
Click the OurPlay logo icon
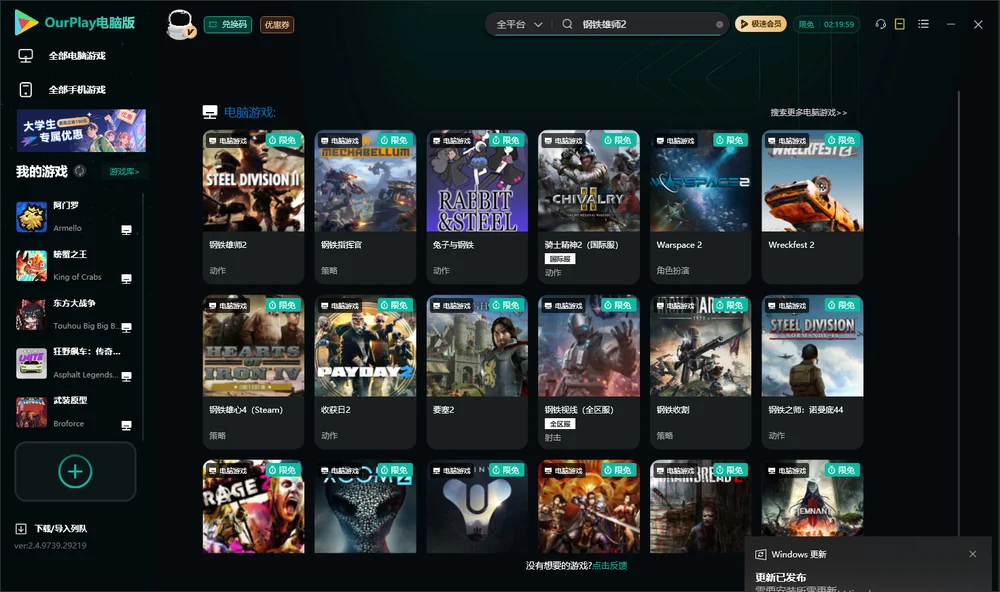coord(26,22)
